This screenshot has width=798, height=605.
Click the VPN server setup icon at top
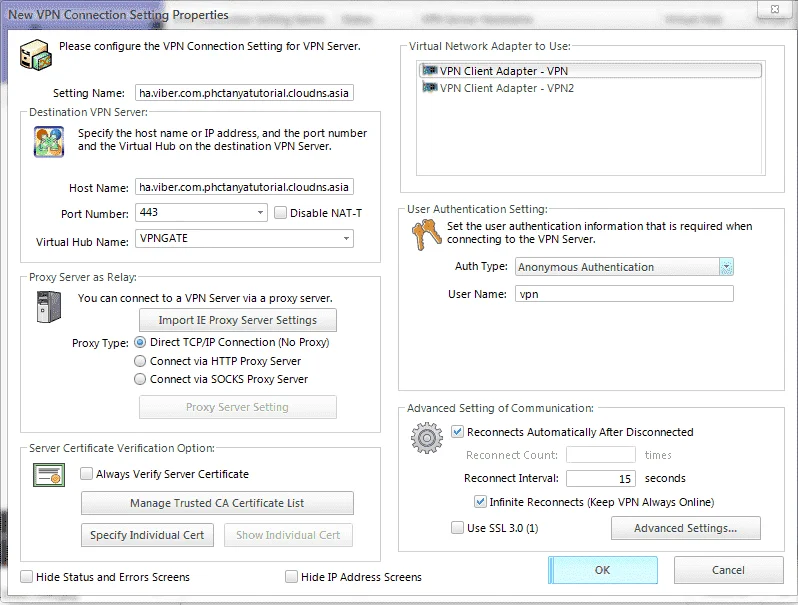[36, 54]
